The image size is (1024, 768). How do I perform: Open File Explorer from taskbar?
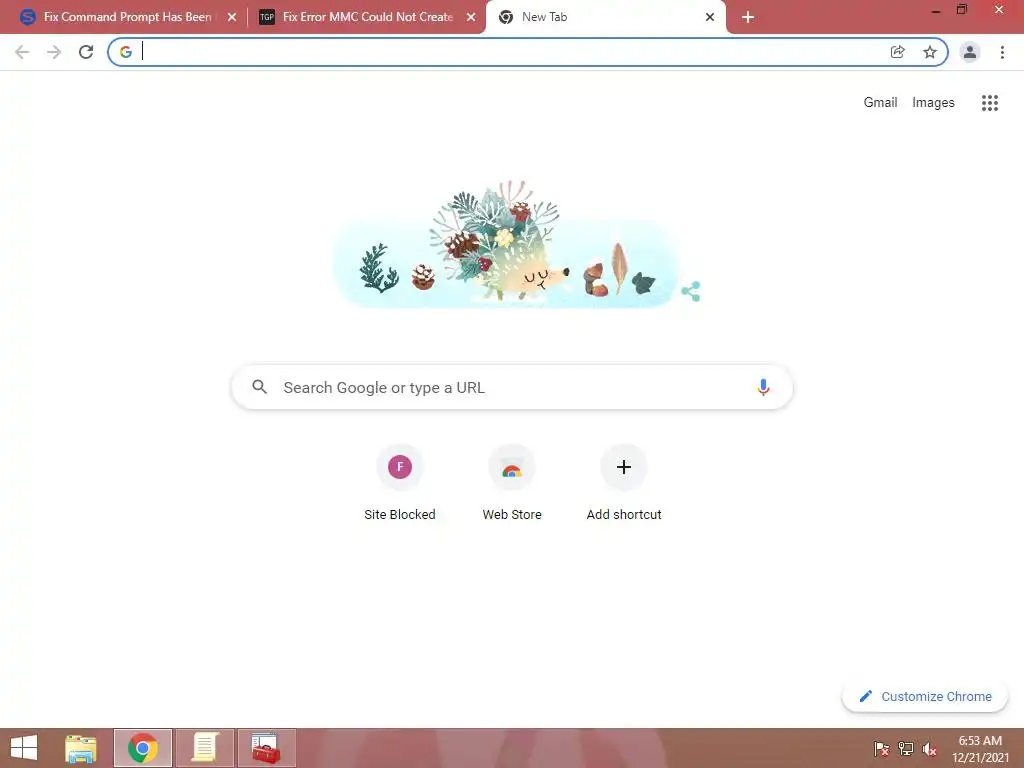tap(81, 748)
